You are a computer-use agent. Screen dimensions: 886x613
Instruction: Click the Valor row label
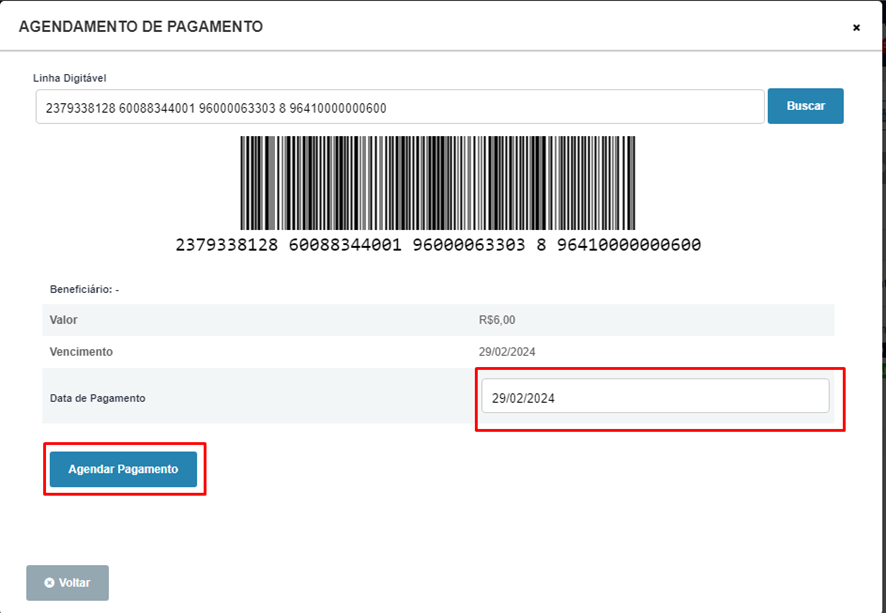coord(63,320)
